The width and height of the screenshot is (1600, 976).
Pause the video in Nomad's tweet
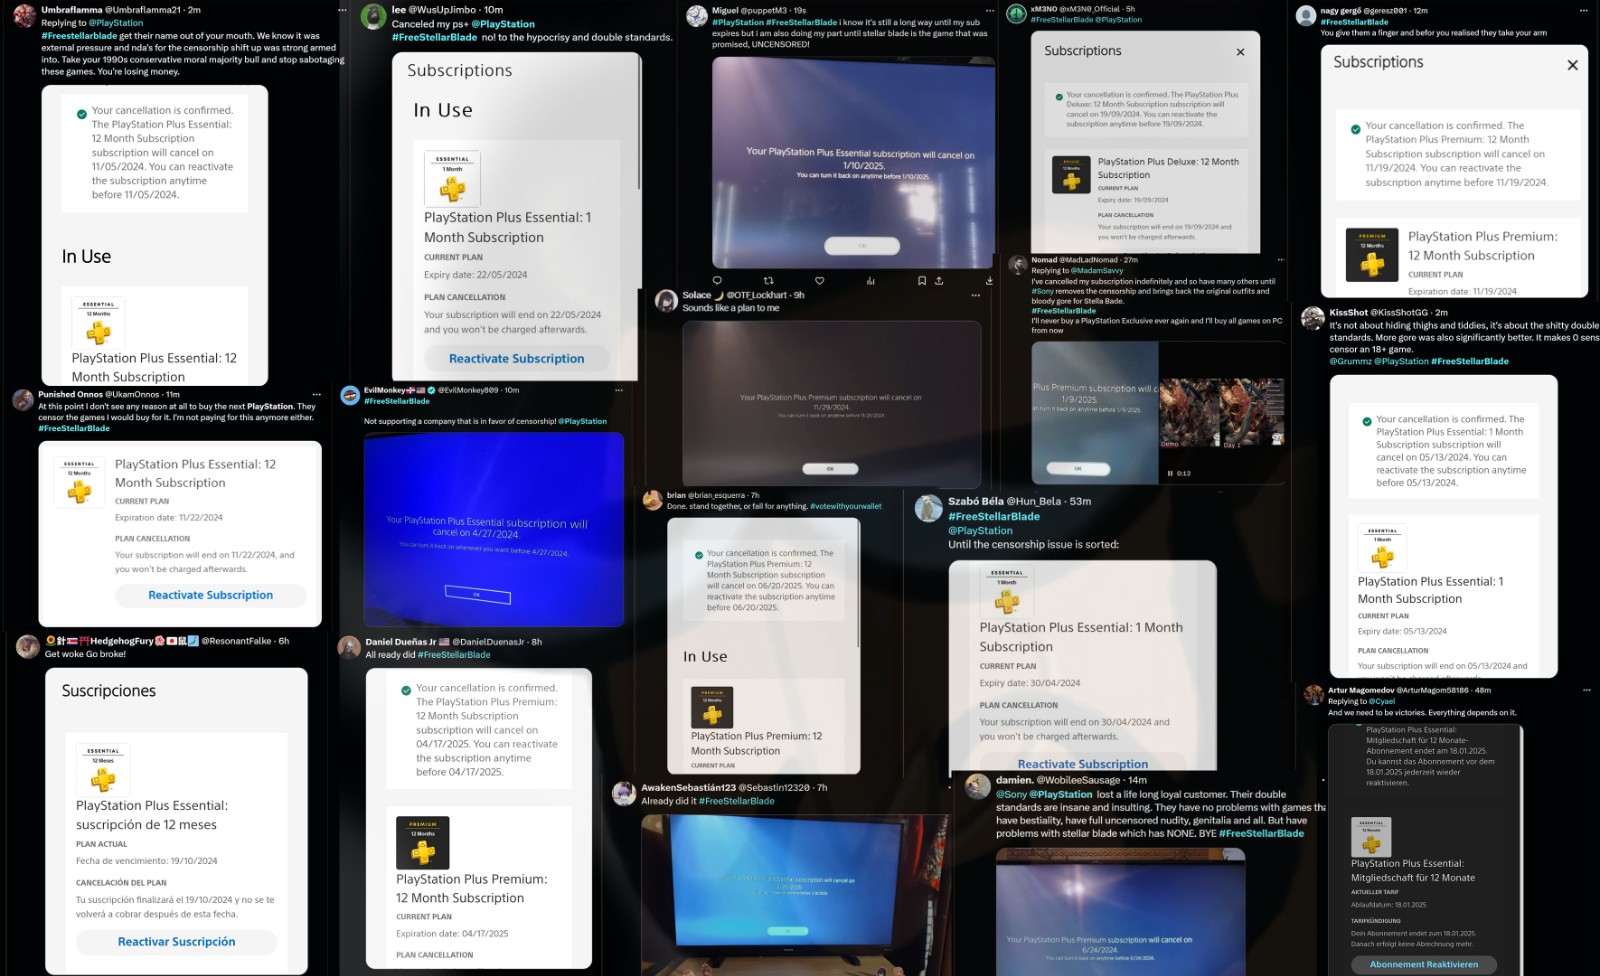1170,473
